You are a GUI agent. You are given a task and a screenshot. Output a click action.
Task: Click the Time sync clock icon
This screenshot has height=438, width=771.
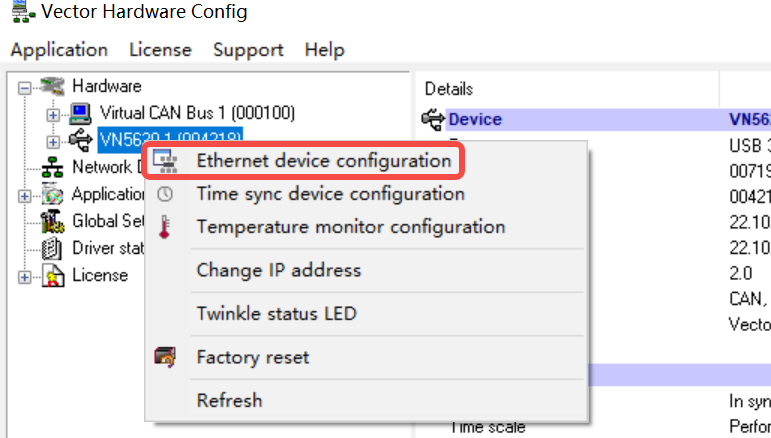[x=166, y=194]
